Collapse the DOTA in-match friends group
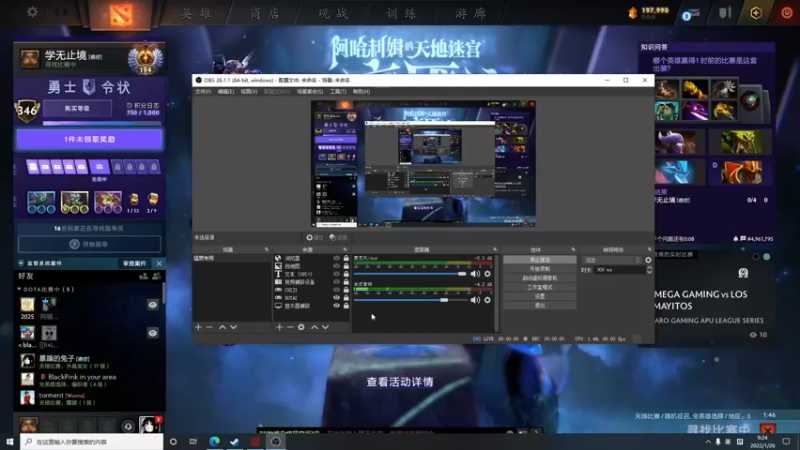Screen dimensions: 800x450 (x=19, y=289)
